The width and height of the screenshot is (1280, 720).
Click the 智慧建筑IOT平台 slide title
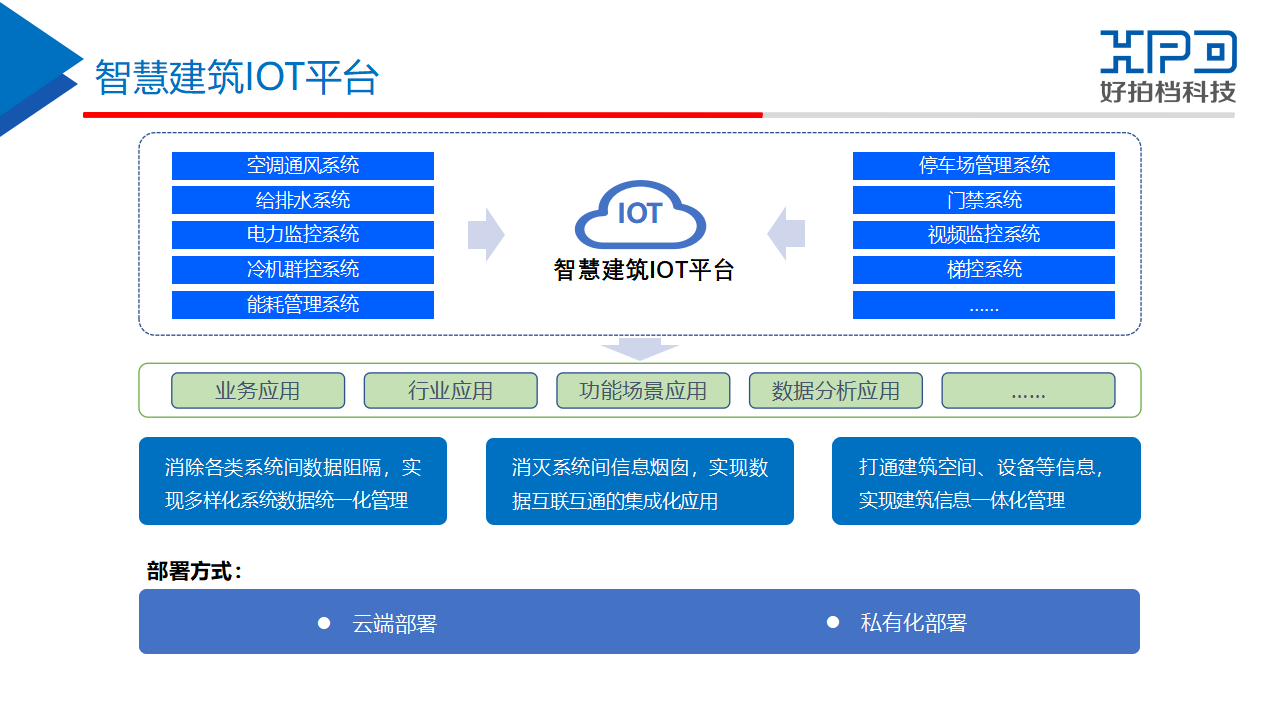tap(237, 77)
